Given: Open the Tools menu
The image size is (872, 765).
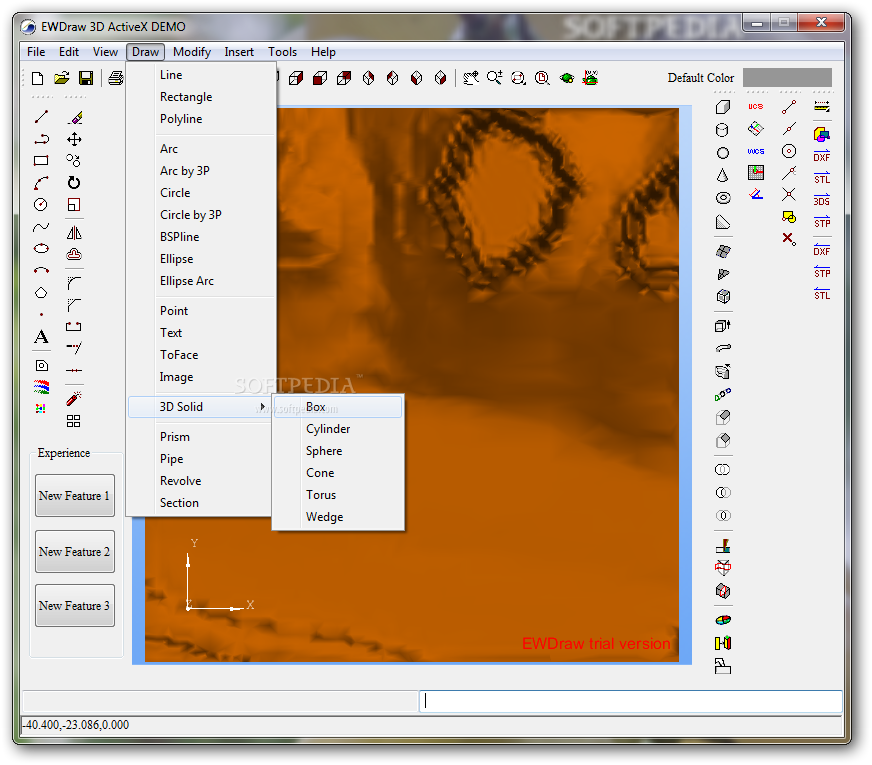Looking at the screenshot, I should pos(283,52).
